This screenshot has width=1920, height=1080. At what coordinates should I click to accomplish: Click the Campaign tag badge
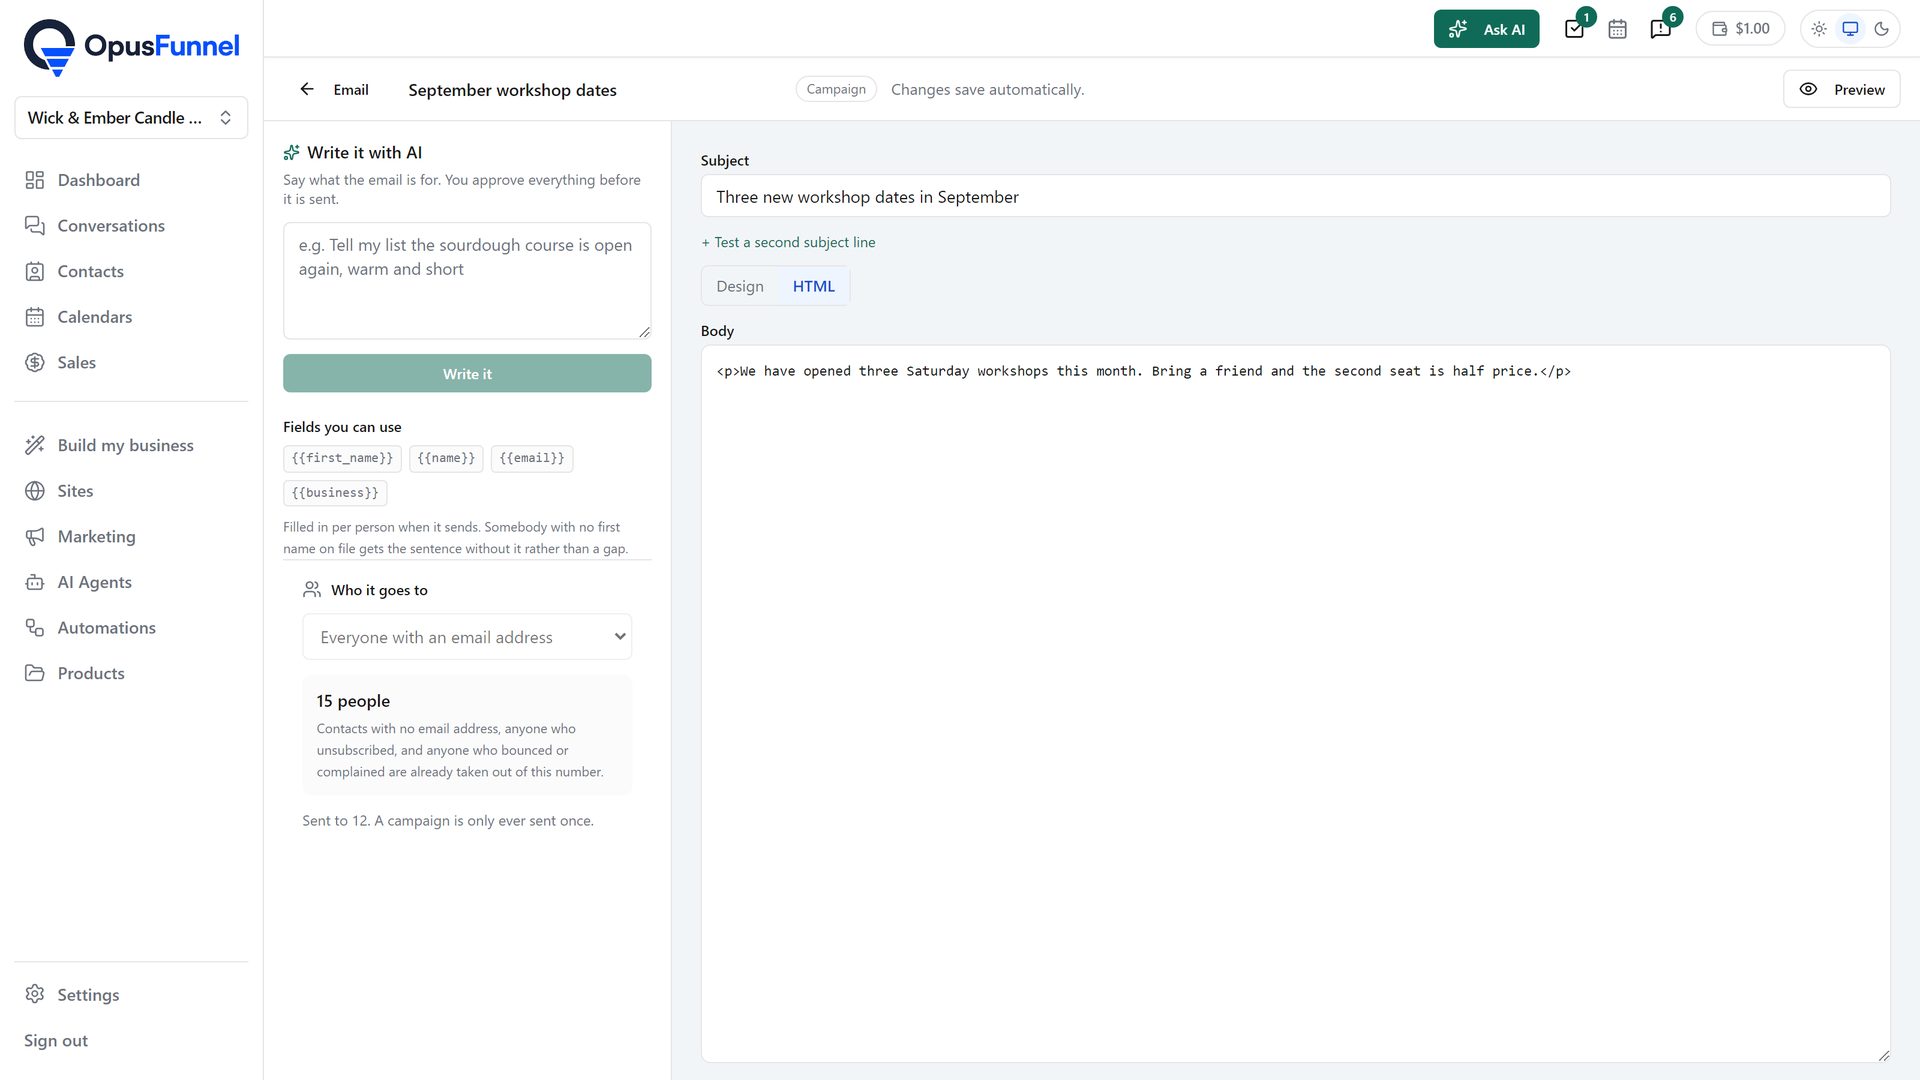click(x=836, y=89)
